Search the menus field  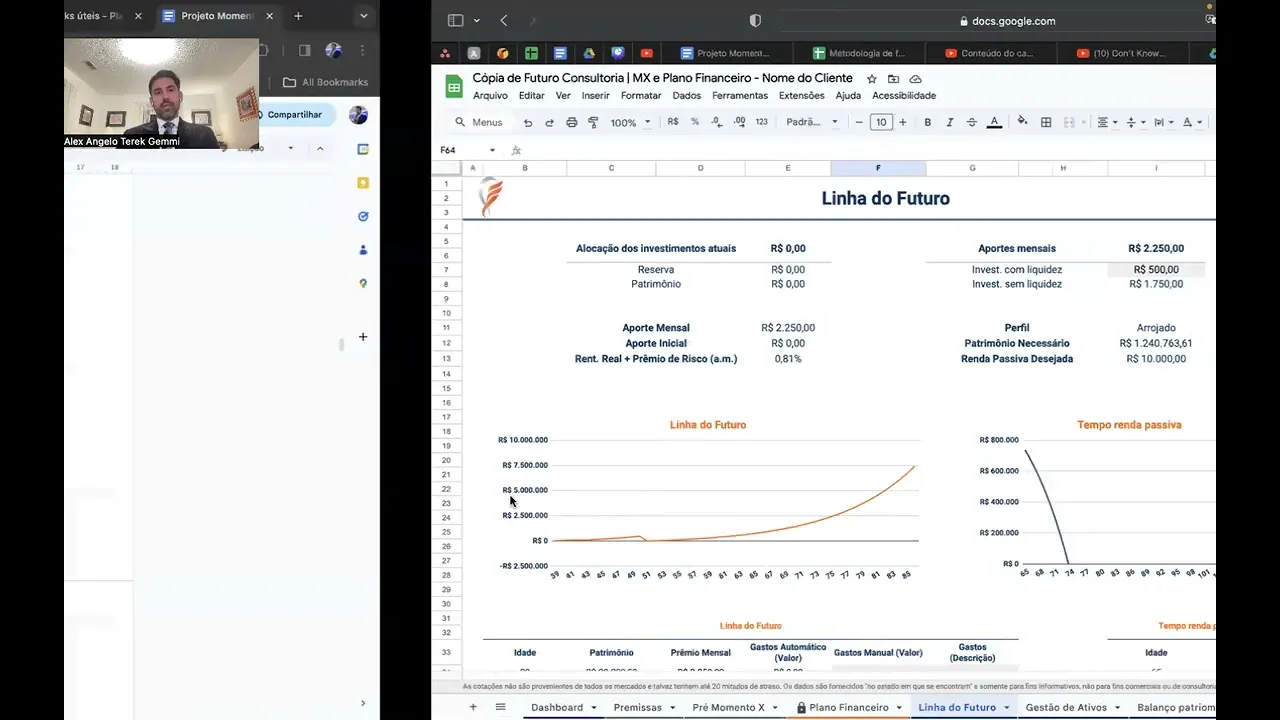pos(479,122)
